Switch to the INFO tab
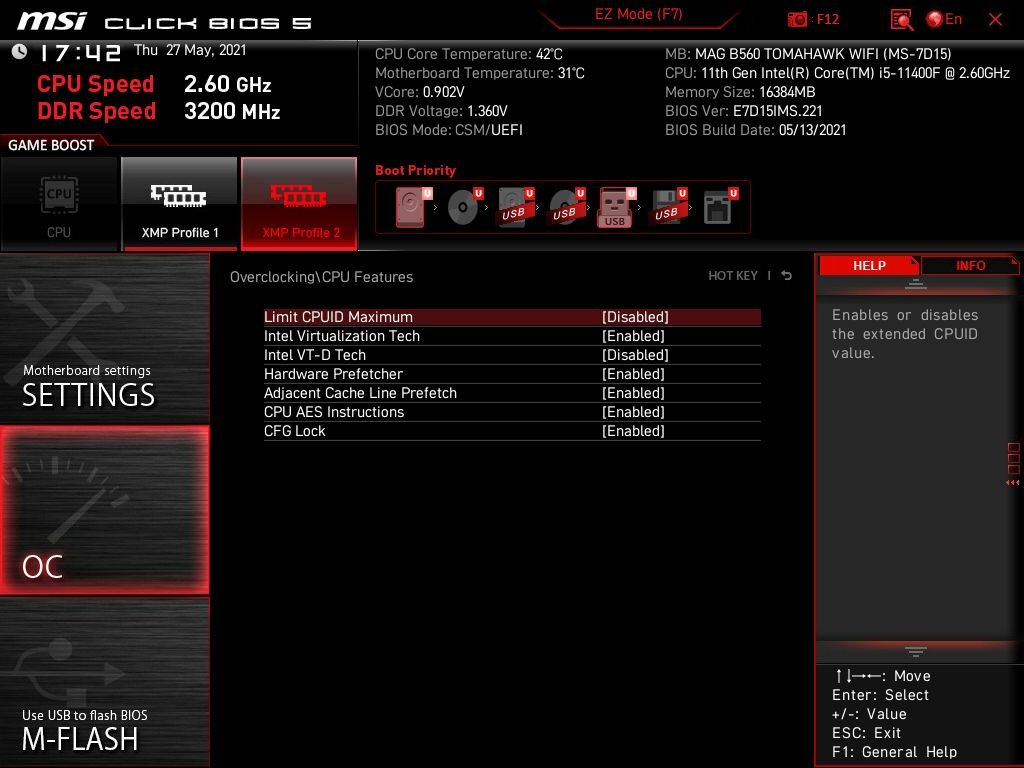Screen dimensions: 1024x768 [970, 265]
